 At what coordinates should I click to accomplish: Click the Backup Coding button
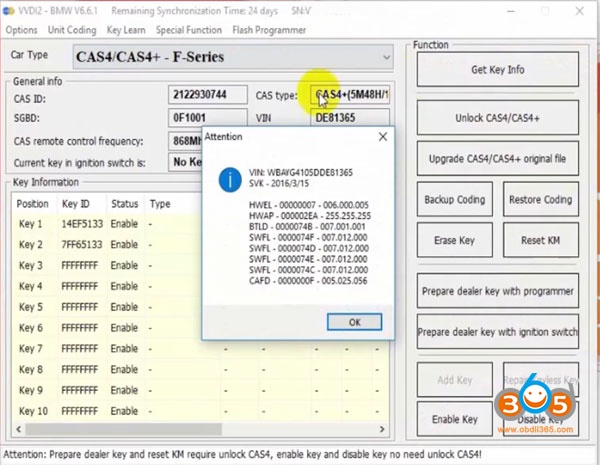click(455, 199)
